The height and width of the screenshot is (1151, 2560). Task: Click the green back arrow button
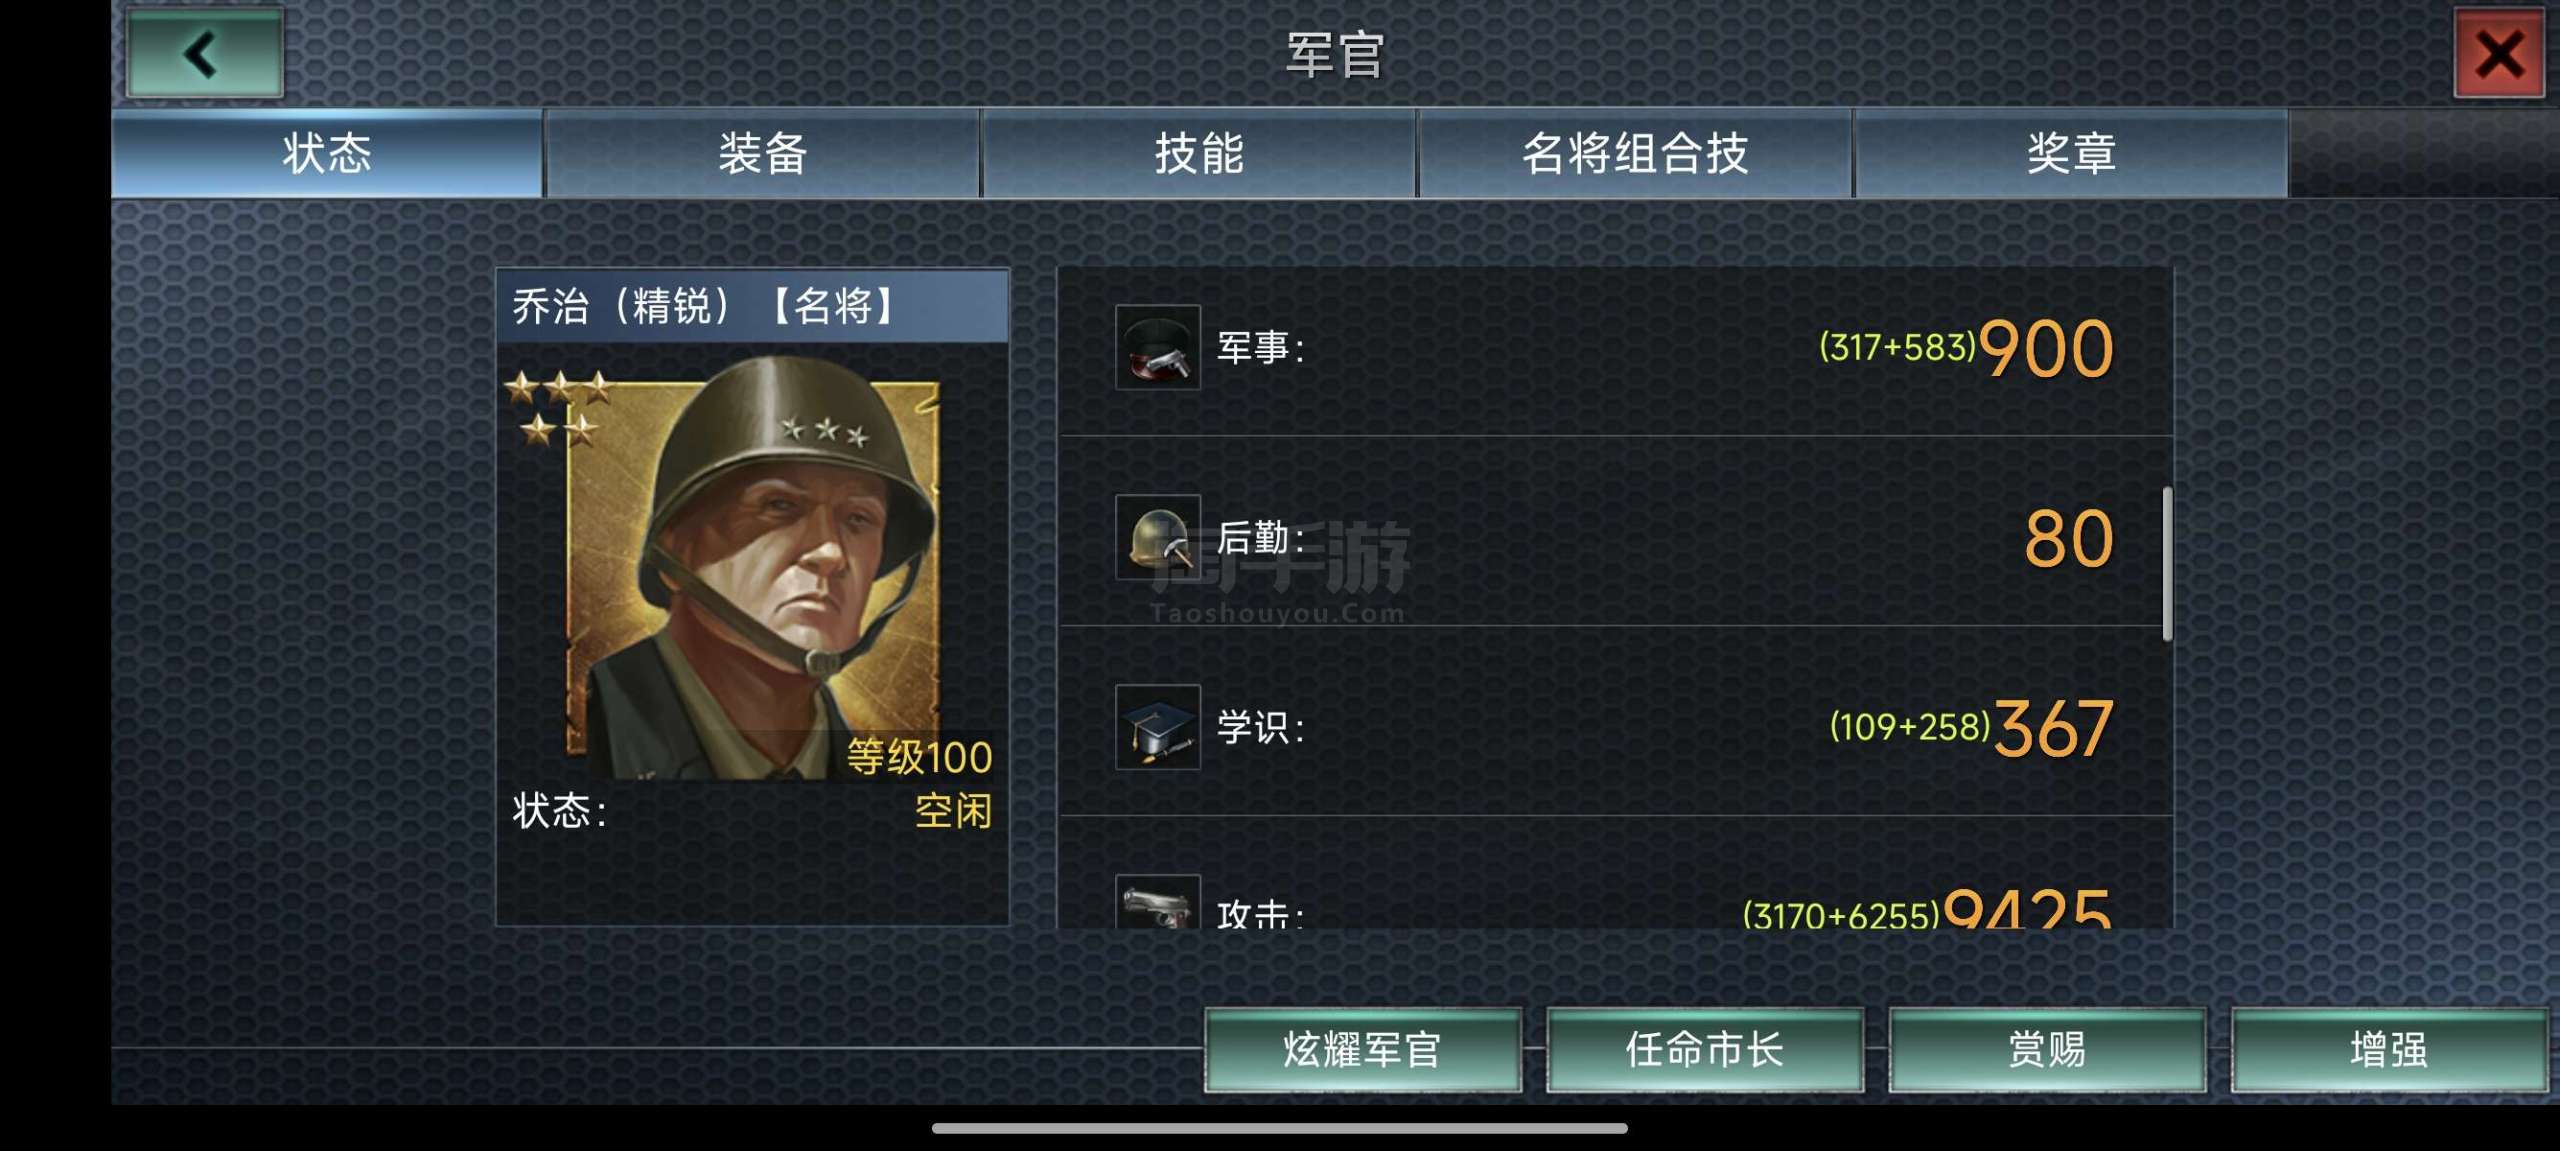pyautogui.click(x=205, y=53)
